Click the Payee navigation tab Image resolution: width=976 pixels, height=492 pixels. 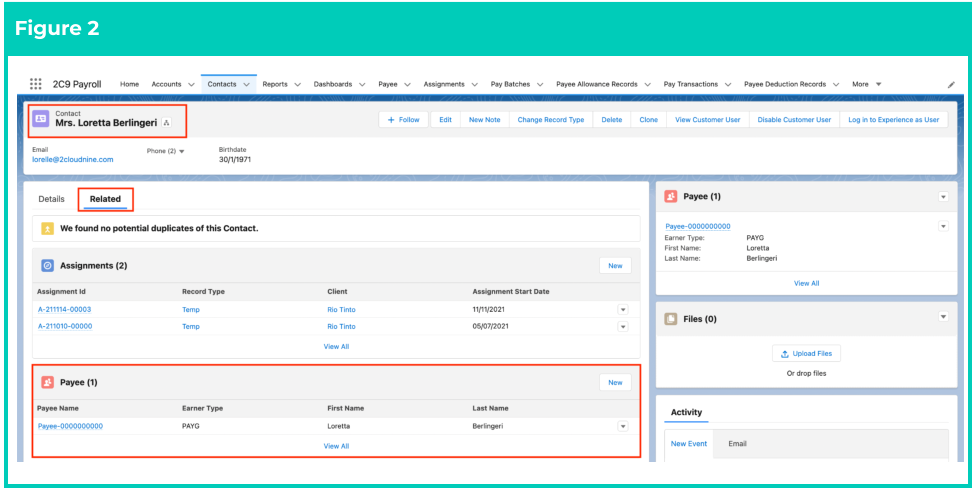(388, 84)
